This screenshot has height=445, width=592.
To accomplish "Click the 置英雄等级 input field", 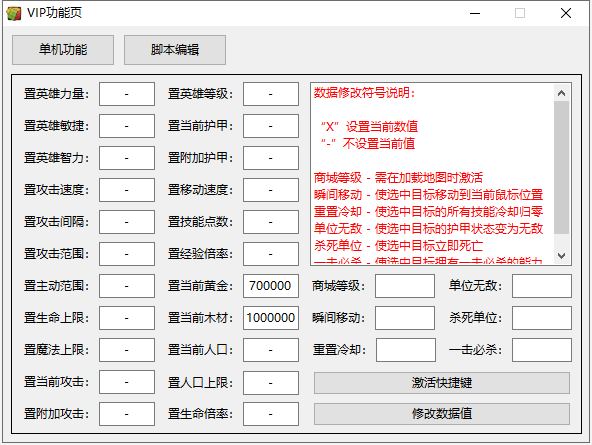I will [271, 94].
